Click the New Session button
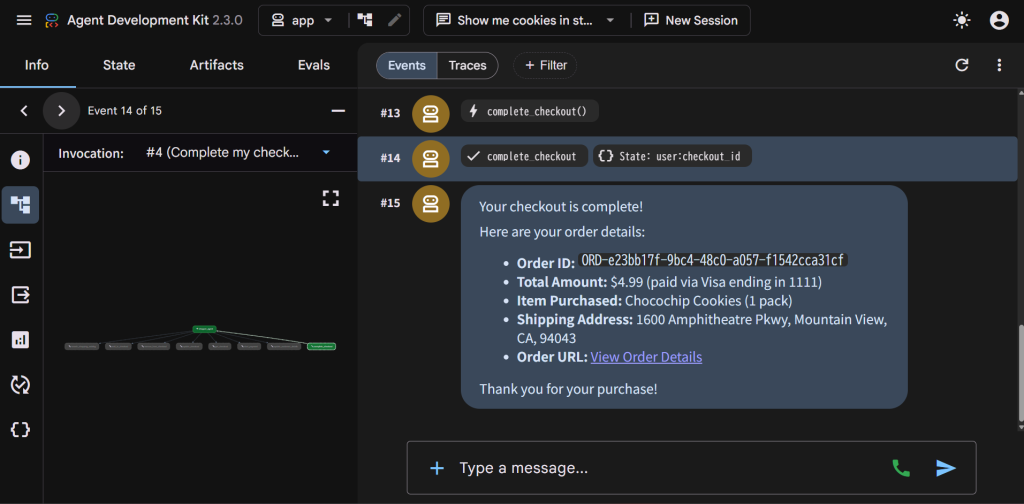1024x504 pixels. coord(691,20)
